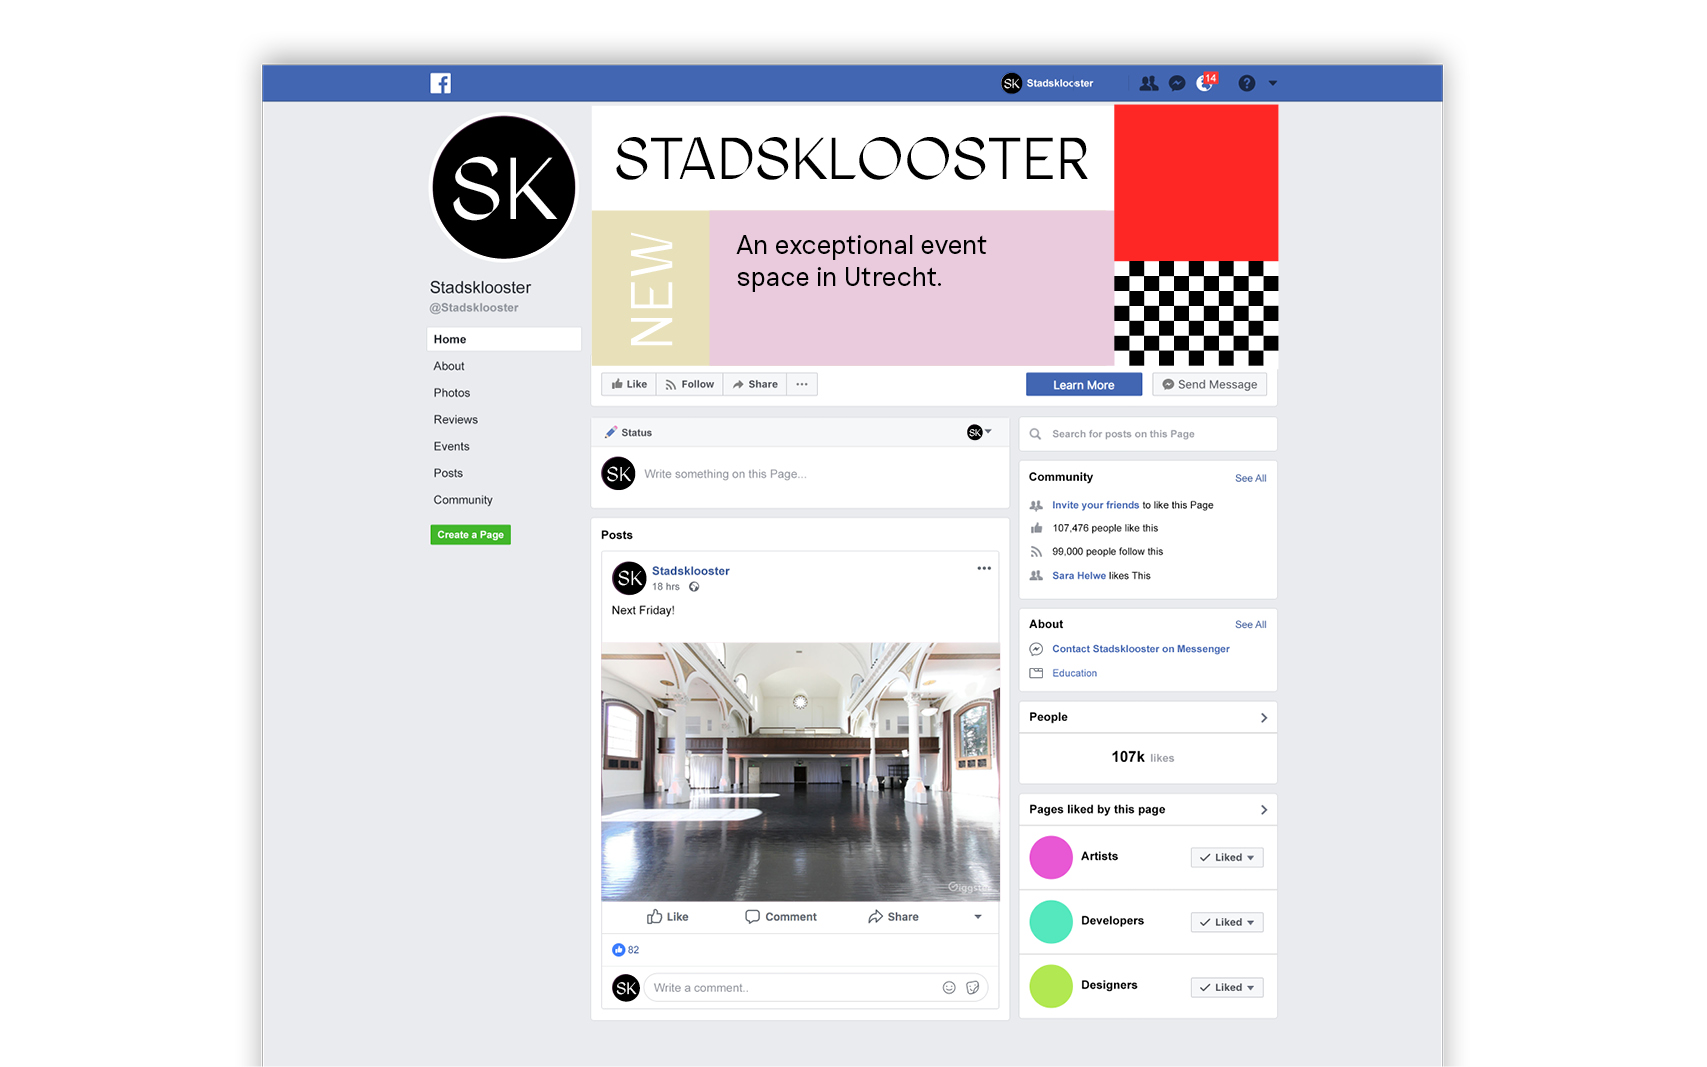Toggle Liked state for Designers page
The image size is (1707, 1067).
[1227, 987]
